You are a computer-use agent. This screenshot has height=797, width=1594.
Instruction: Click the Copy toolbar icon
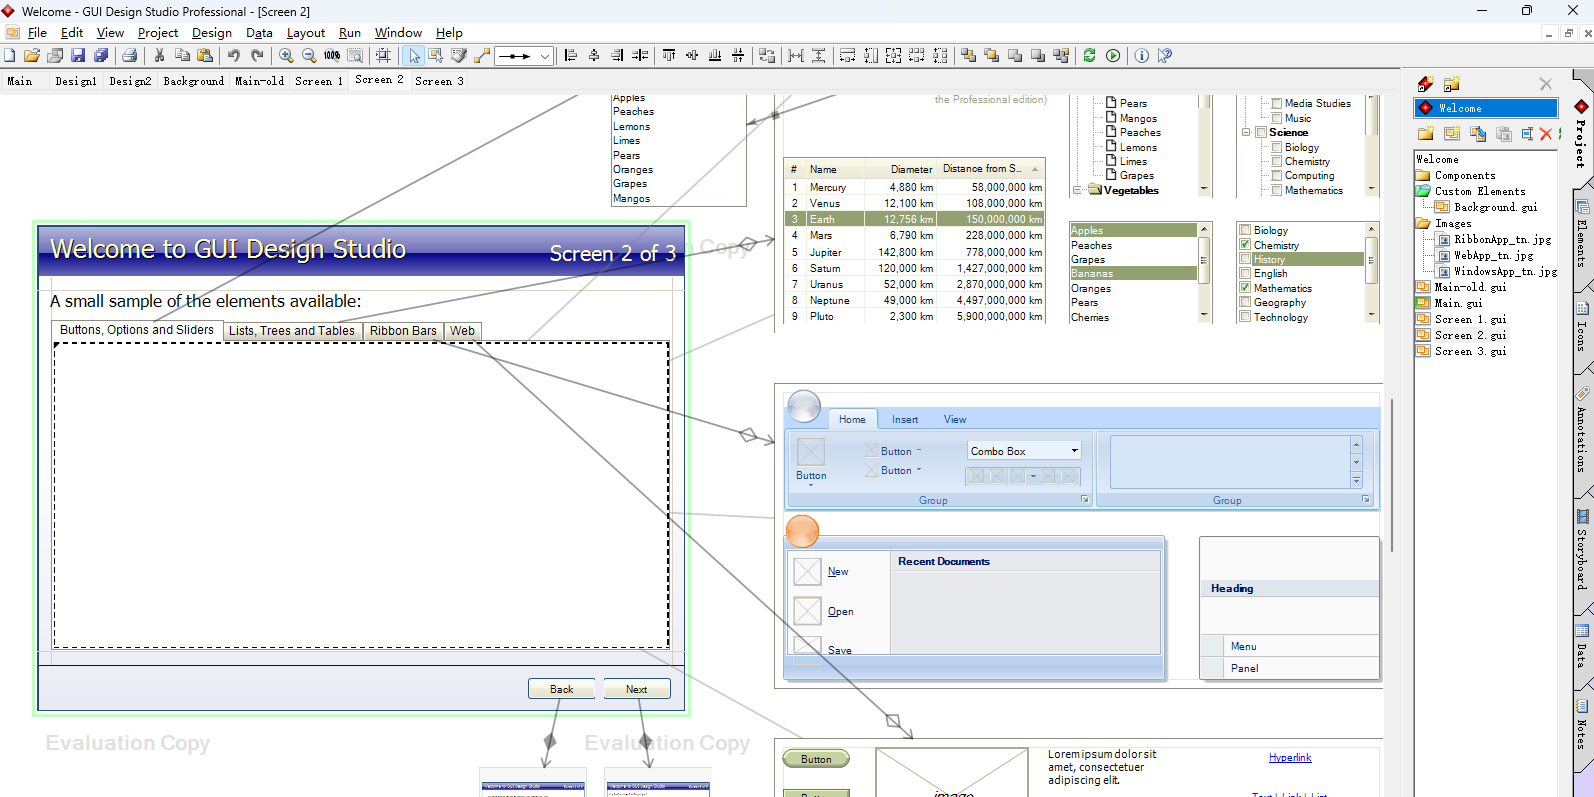click(182, 56)
